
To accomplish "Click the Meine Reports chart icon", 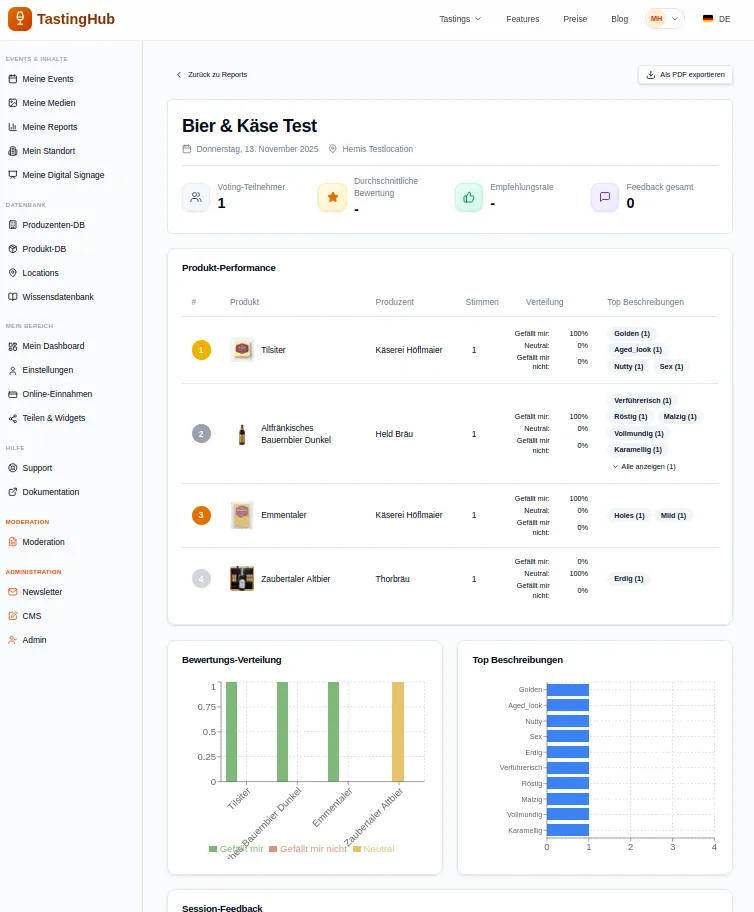I will point(13,127).
